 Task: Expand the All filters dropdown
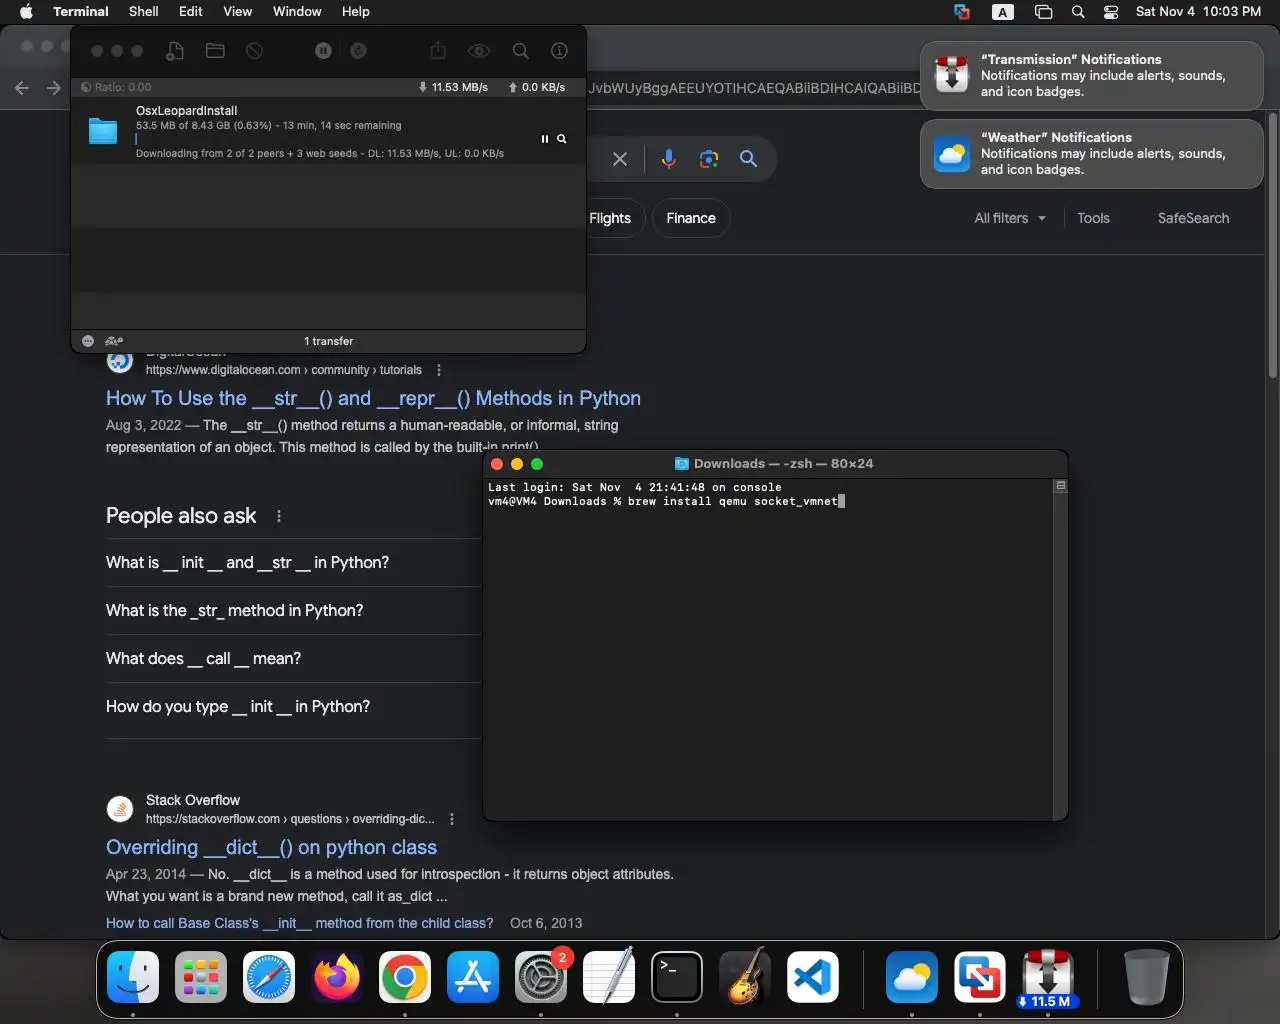coord(1010,218)
